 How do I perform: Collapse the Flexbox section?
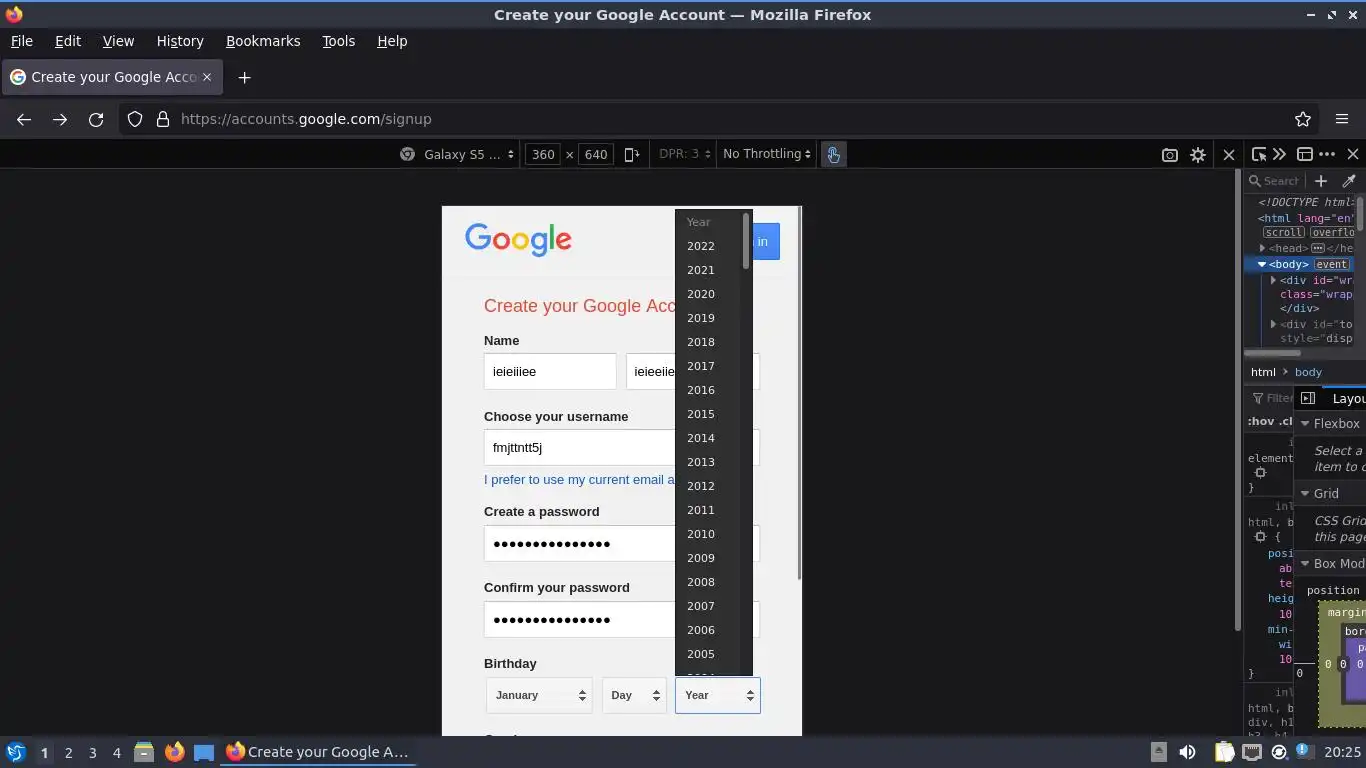coord(1305,424)
